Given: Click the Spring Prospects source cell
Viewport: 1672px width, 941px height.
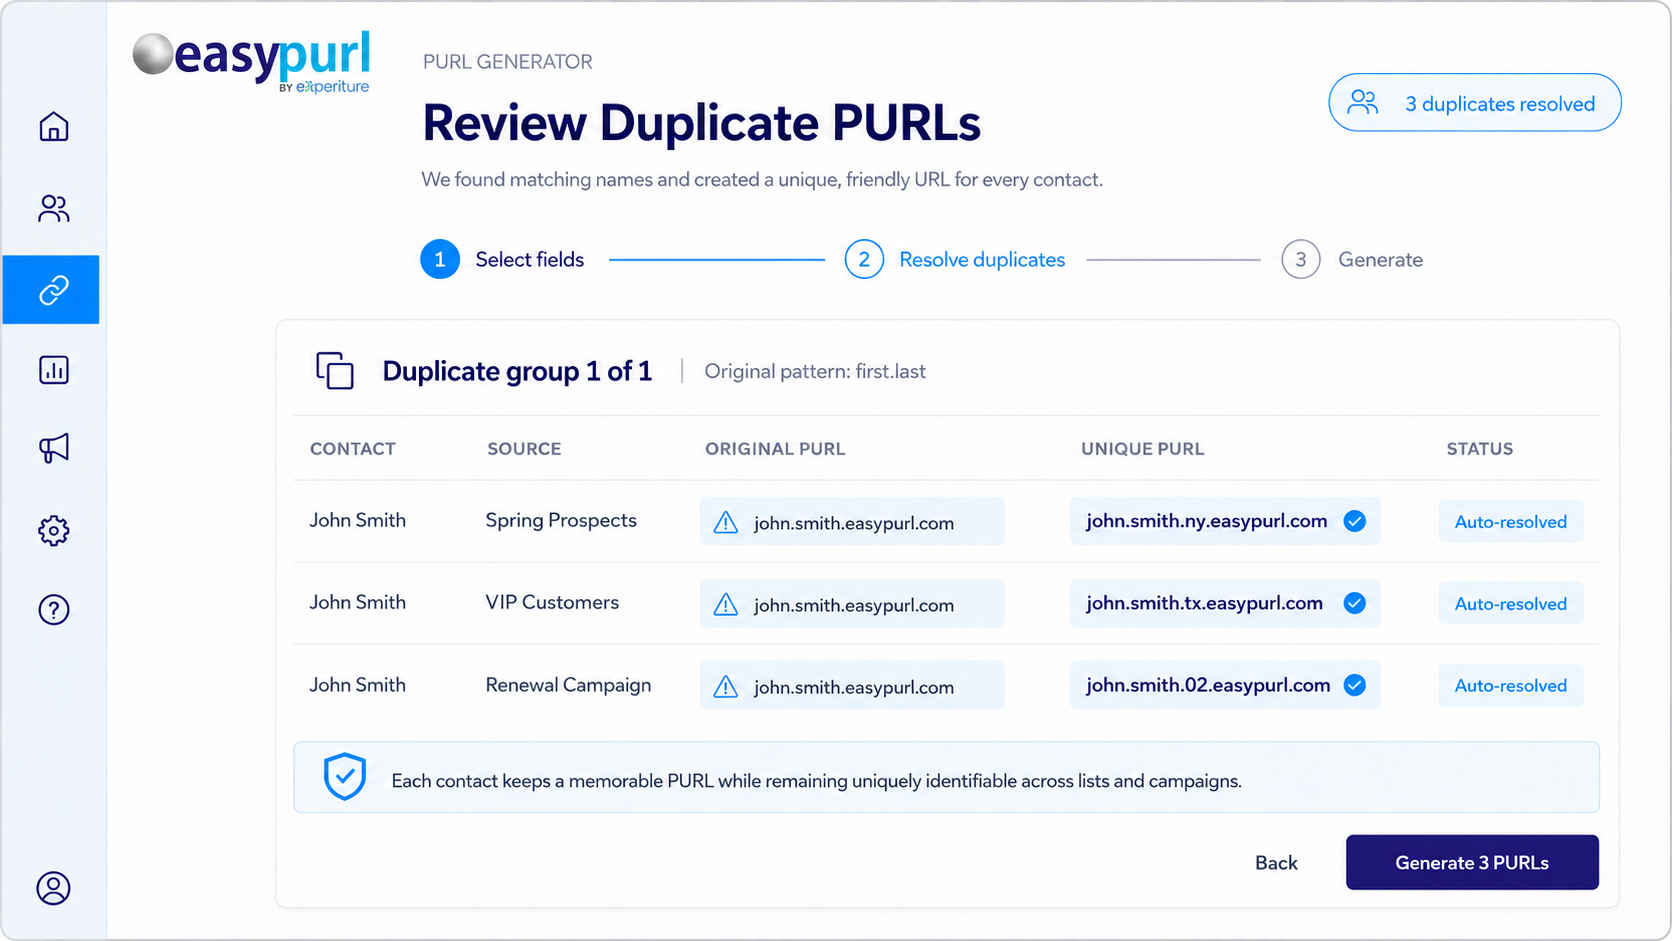Looking at the screenshot, I should (561, 520).
